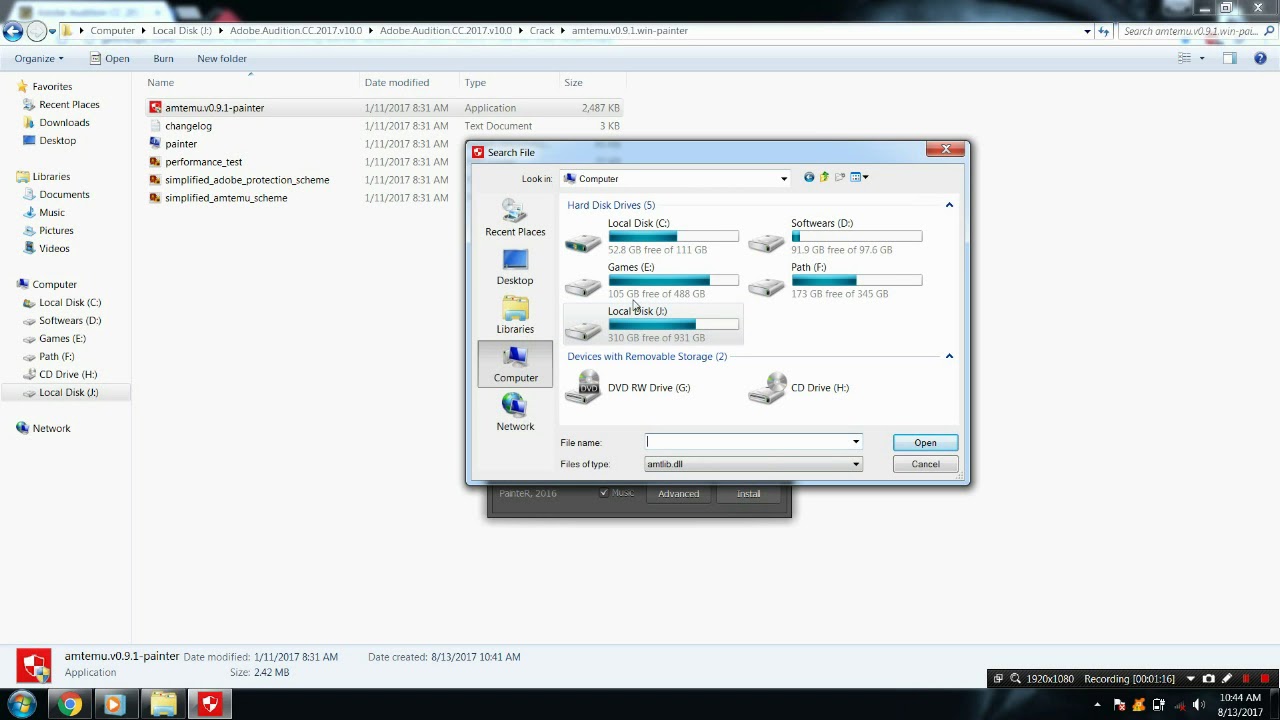Select Local Disk (C:) drive in dialog
1280x720 pixels.
(x=652, y=236)
